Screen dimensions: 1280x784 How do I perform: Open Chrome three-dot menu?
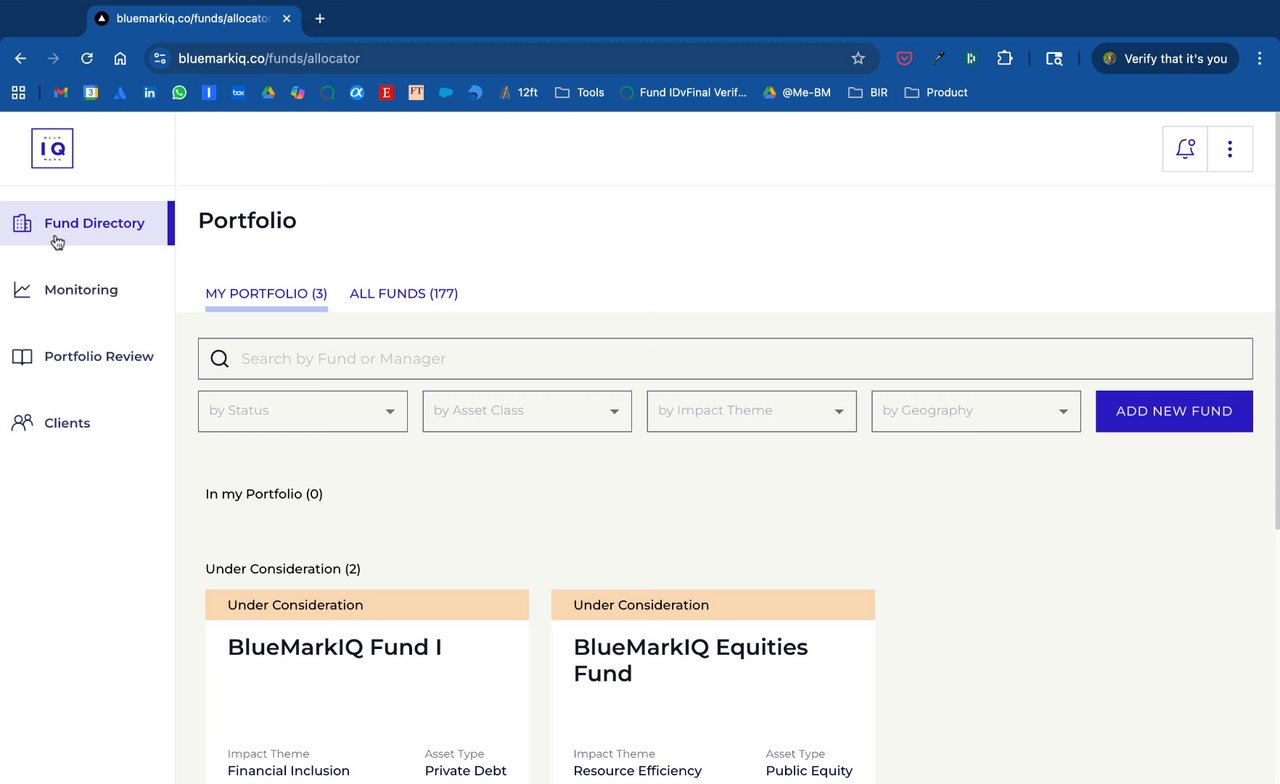(1260, 59)
